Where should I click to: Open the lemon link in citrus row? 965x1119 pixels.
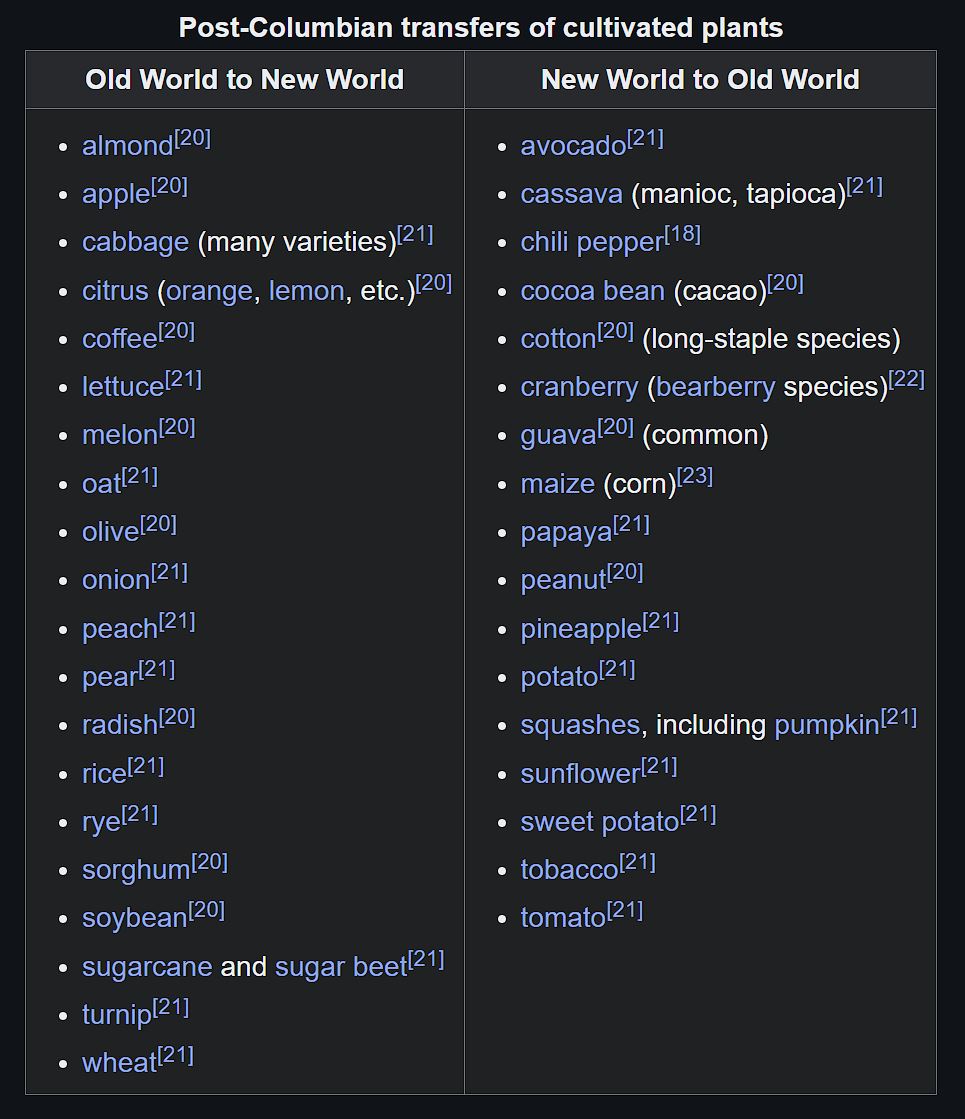pos(306,290)
